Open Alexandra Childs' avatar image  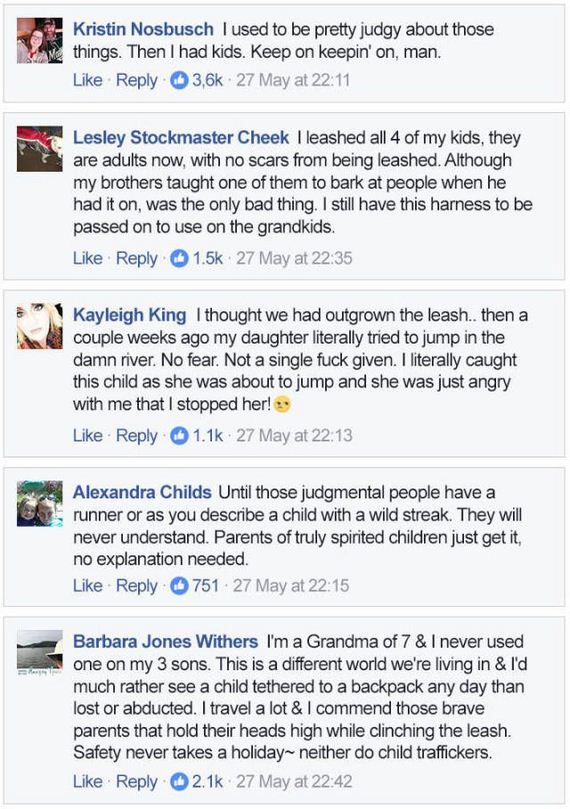(40, 504)
